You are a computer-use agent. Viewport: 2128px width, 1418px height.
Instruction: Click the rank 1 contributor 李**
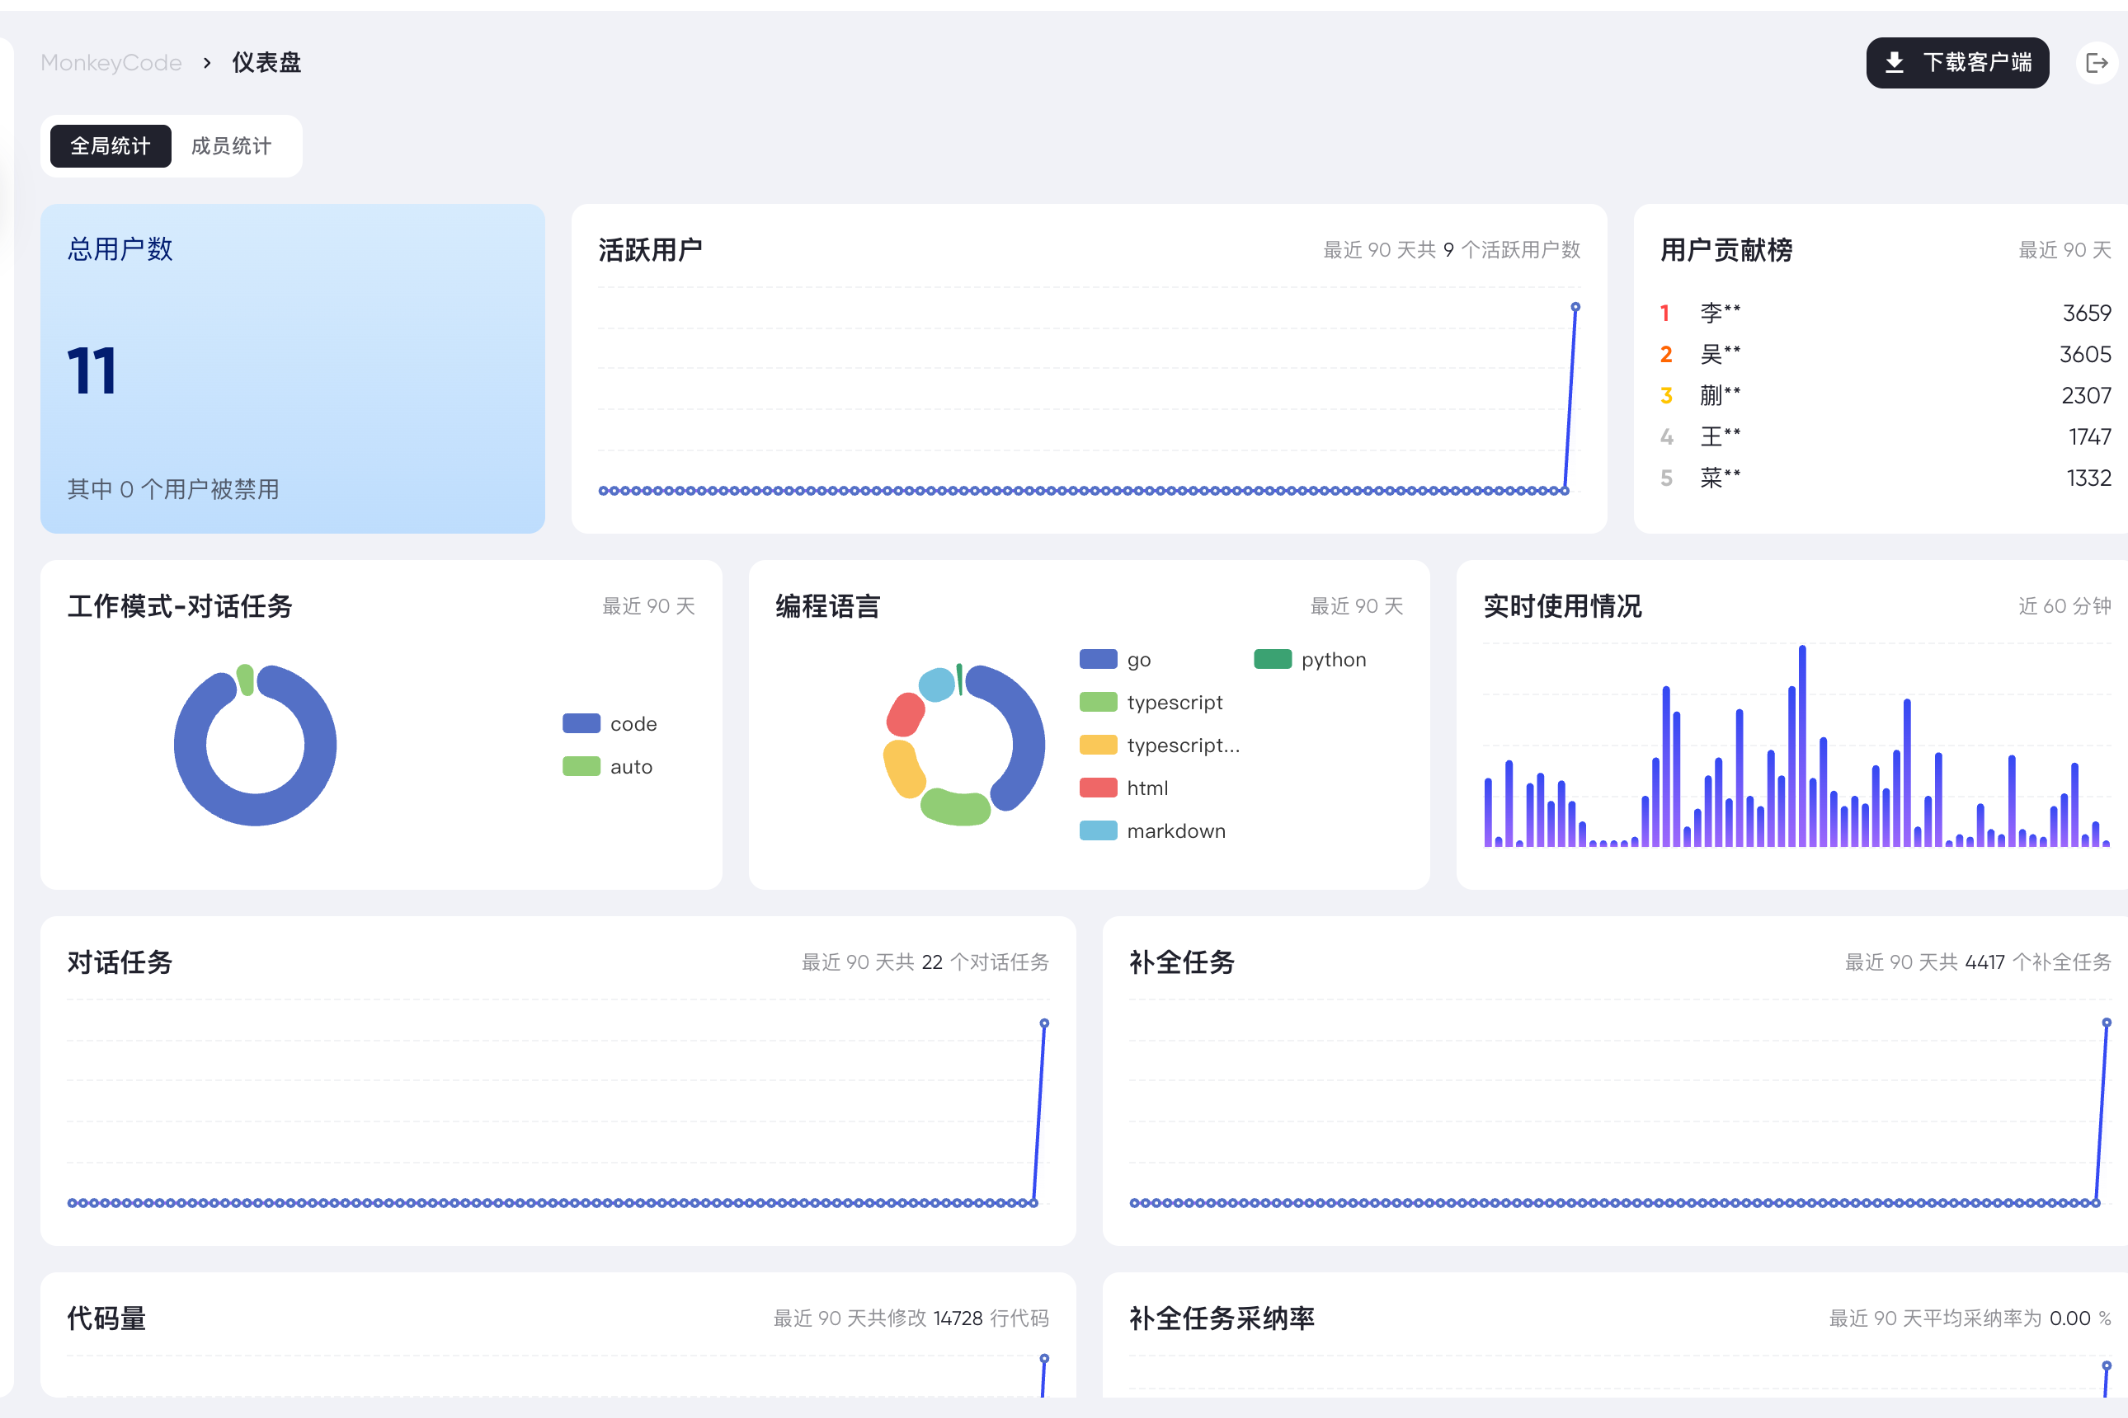[x=1720, y=313]
